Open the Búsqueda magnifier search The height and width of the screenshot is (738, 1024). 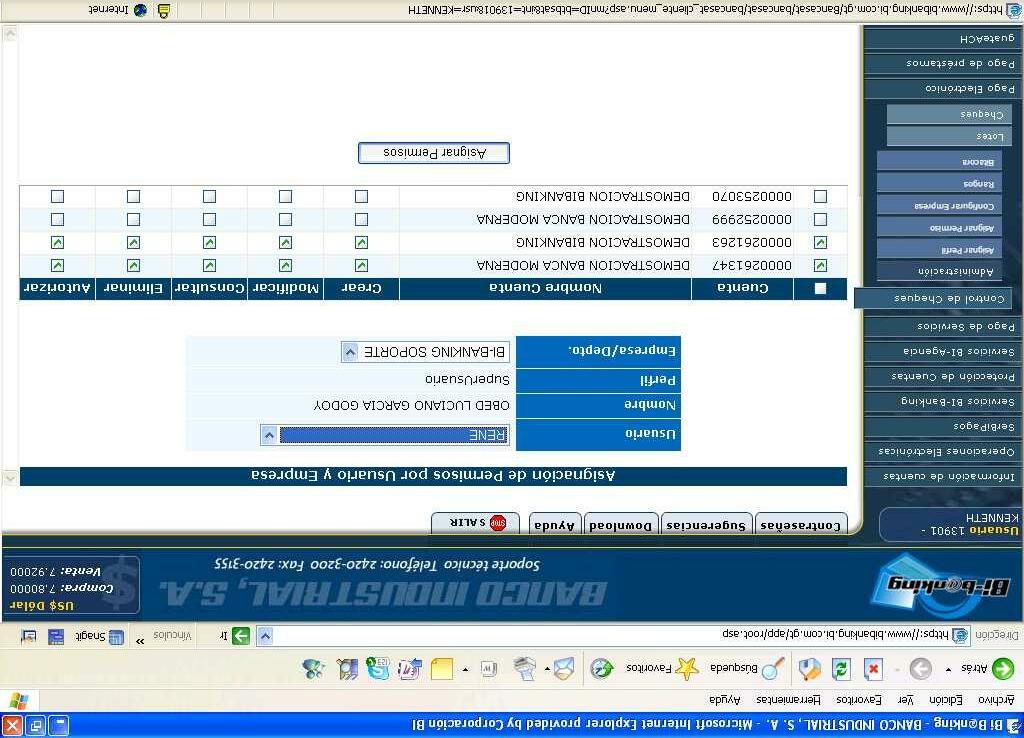(x=773, y=669)
